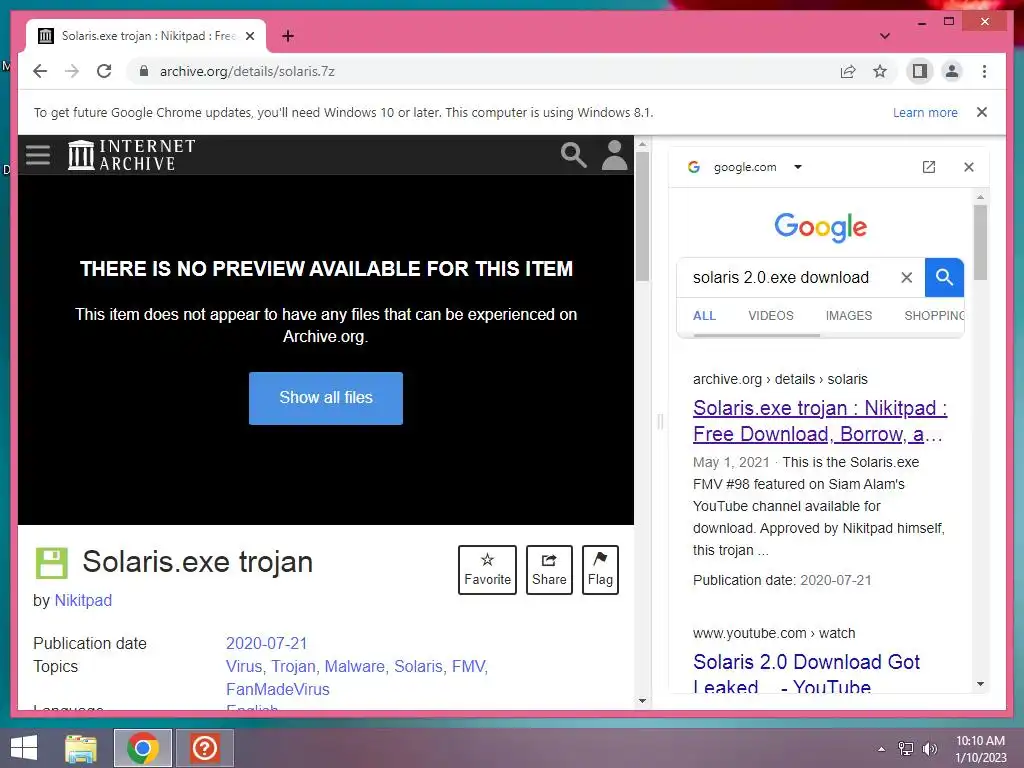Image resolution: width=1024 pixels, height=768 pixels.
Task: Open the Internet Archive user account icon
Action: (x=614, y=155)
